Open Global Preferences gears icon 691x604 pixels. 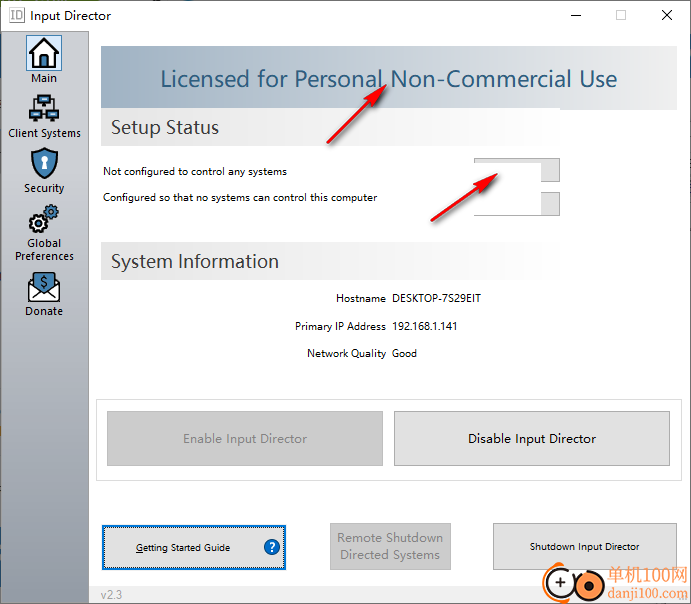tap(44, 219)
